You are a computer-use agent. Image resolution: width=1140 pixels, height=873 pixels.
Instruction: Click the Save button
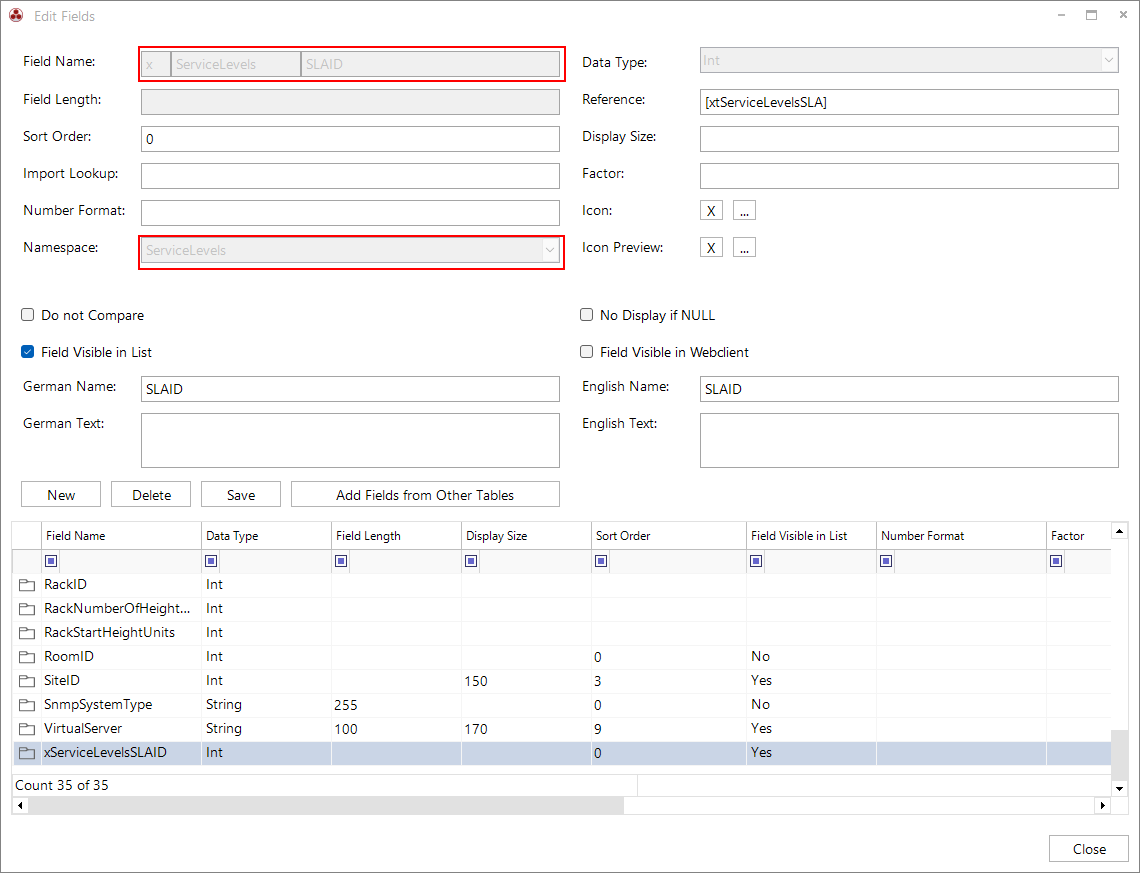pyautogui.click(x=241, y=494)
